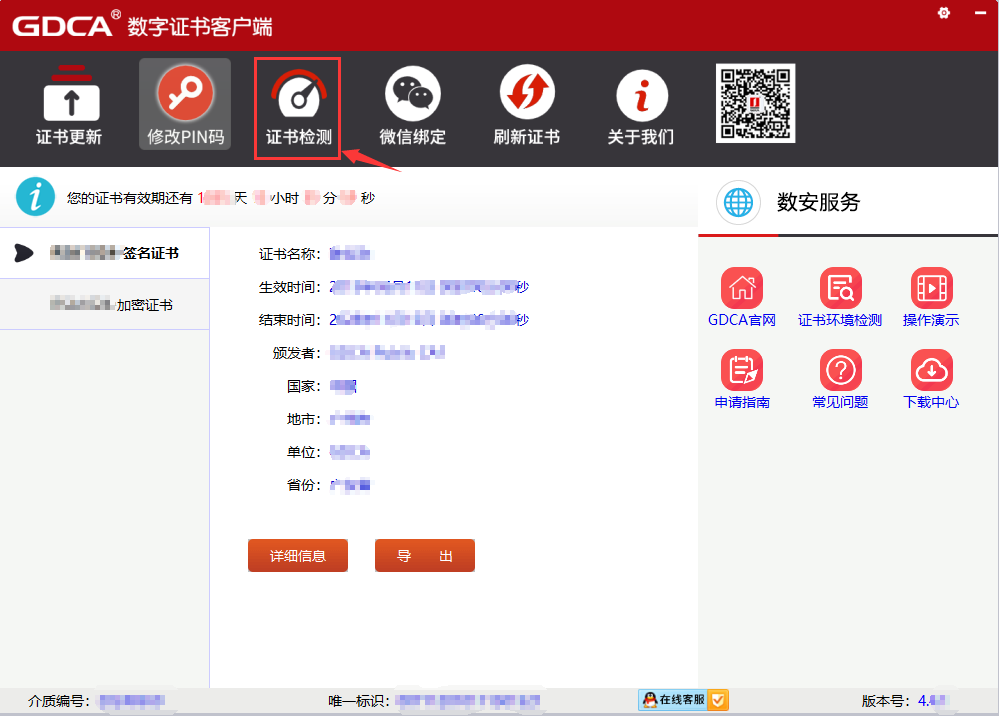Screen dimensions: 999x716
Task: Open 操作演示 operation demo video
Action: (931, 289)
